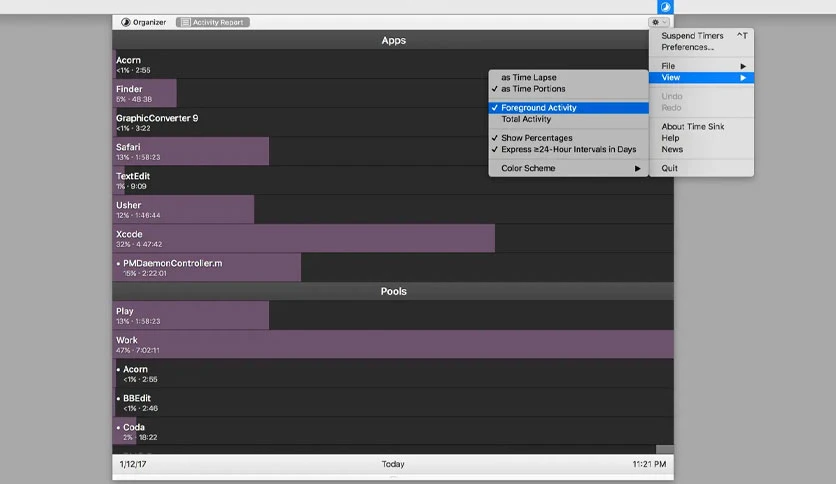Toggle Express ≥24-Hour Intervals in Days
This screenshot has width=836, height=484.
tap(568, 149)
